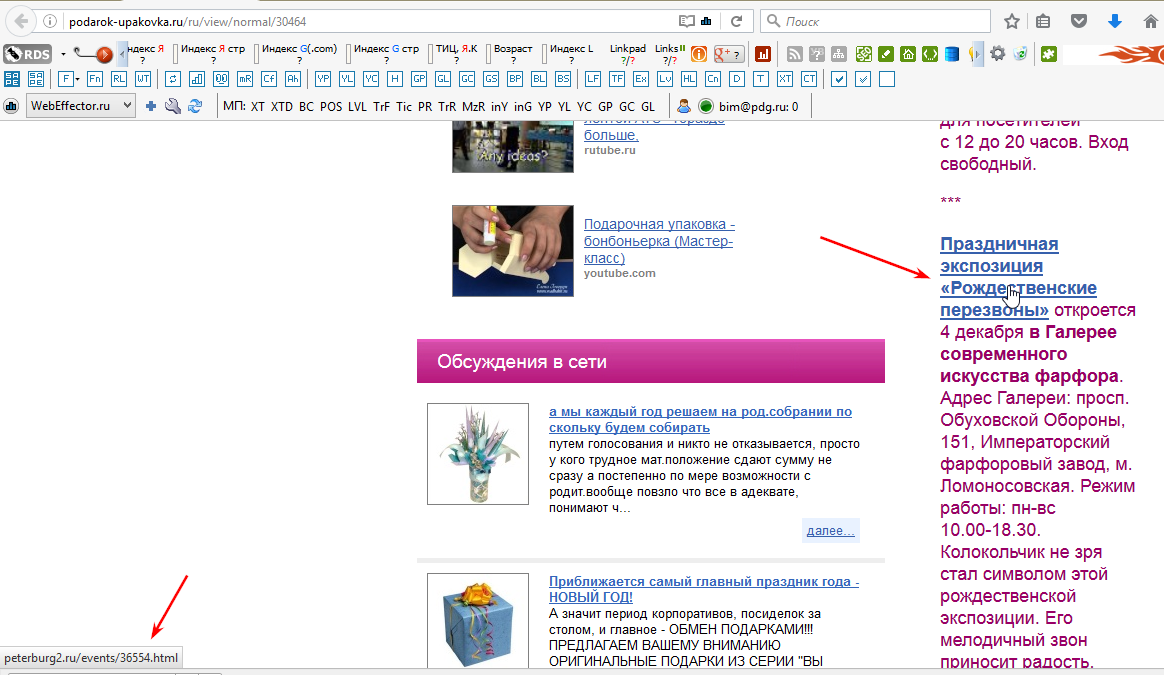This screenshot has height=675, width=1164.
Task: Click the red bar-chart statistics icon
Action: [762, 54]
